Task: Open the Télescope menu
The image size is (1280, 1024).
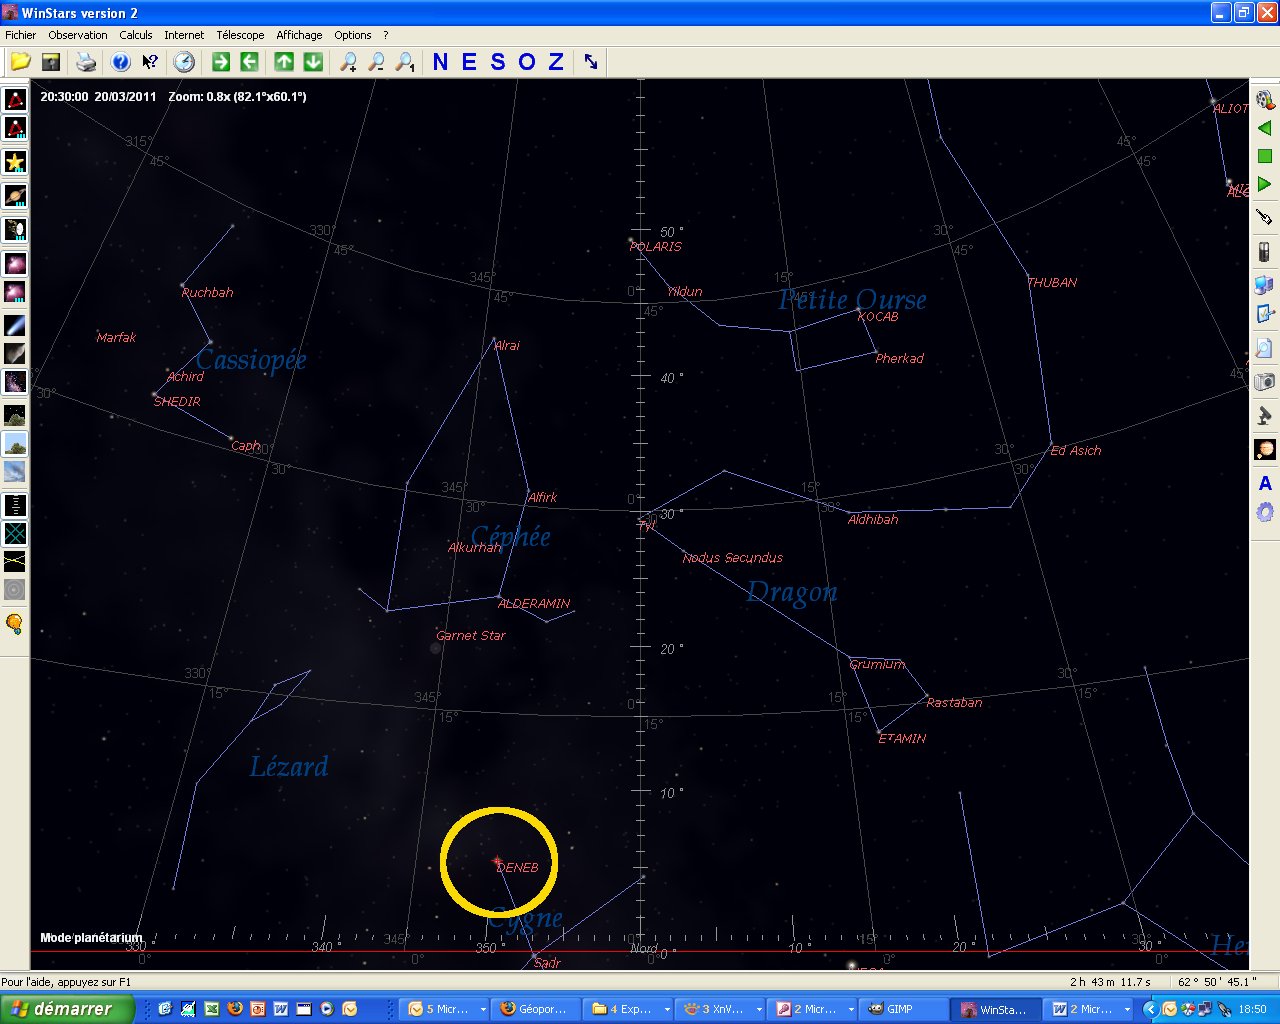Action: pyautogui.click(x=240, y=35)
